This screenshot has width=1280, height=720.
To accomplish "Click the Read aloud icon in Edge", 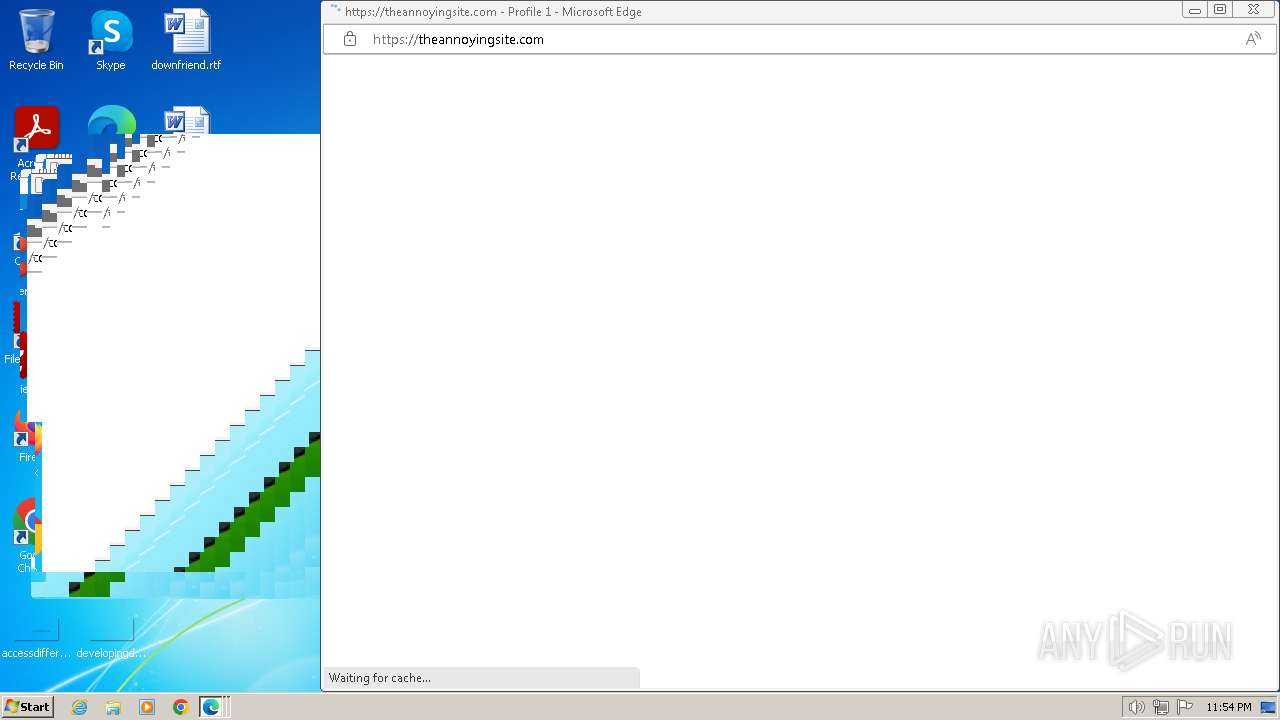I will point(1252,39).
